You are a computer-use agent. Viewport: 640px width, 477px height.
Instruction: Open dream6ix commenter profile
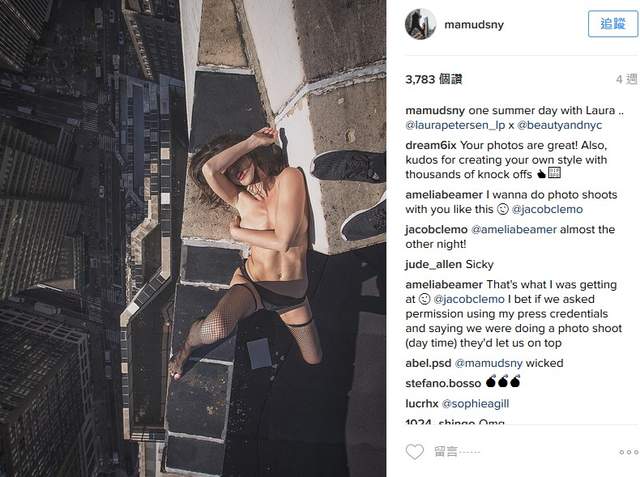click(431, 145)
